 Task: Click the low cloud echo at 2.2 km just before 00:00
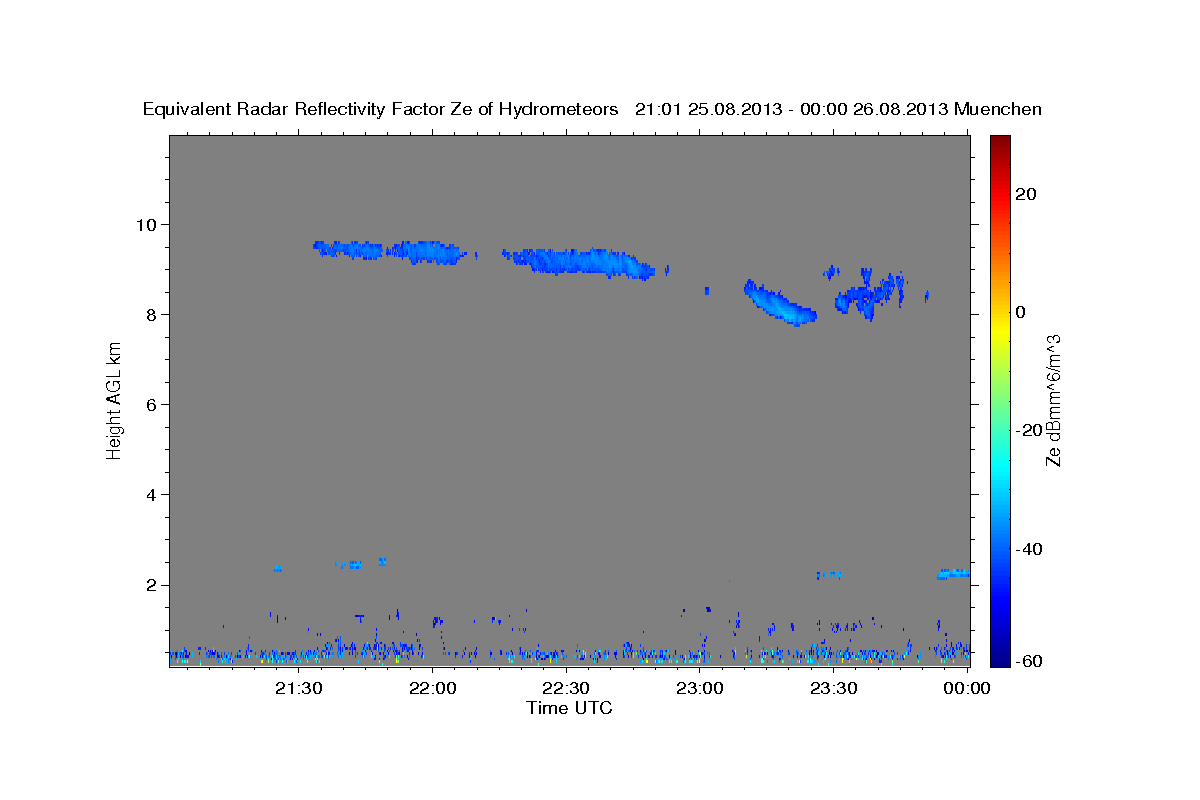[954, 574]
